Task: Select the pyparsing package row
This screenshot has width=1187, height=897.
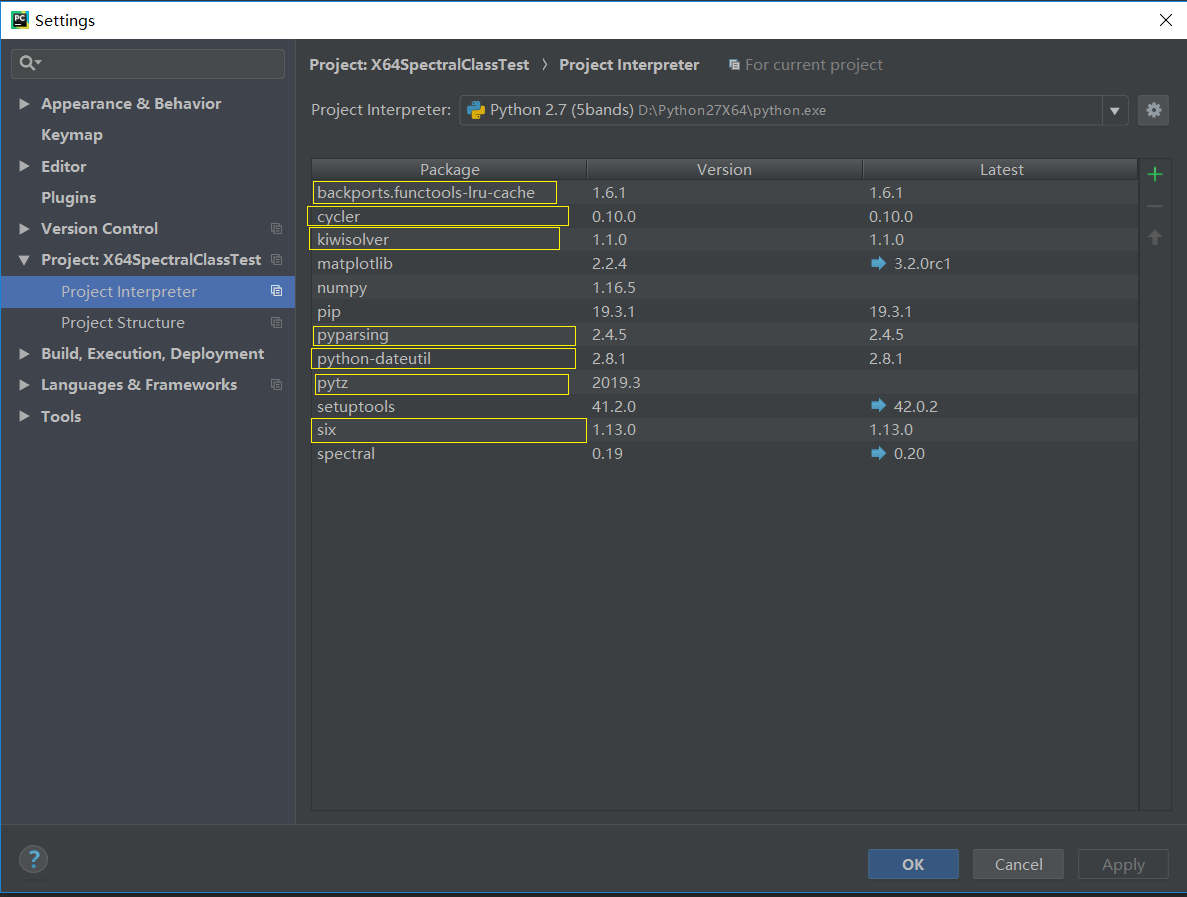Action: click(724, 335)
